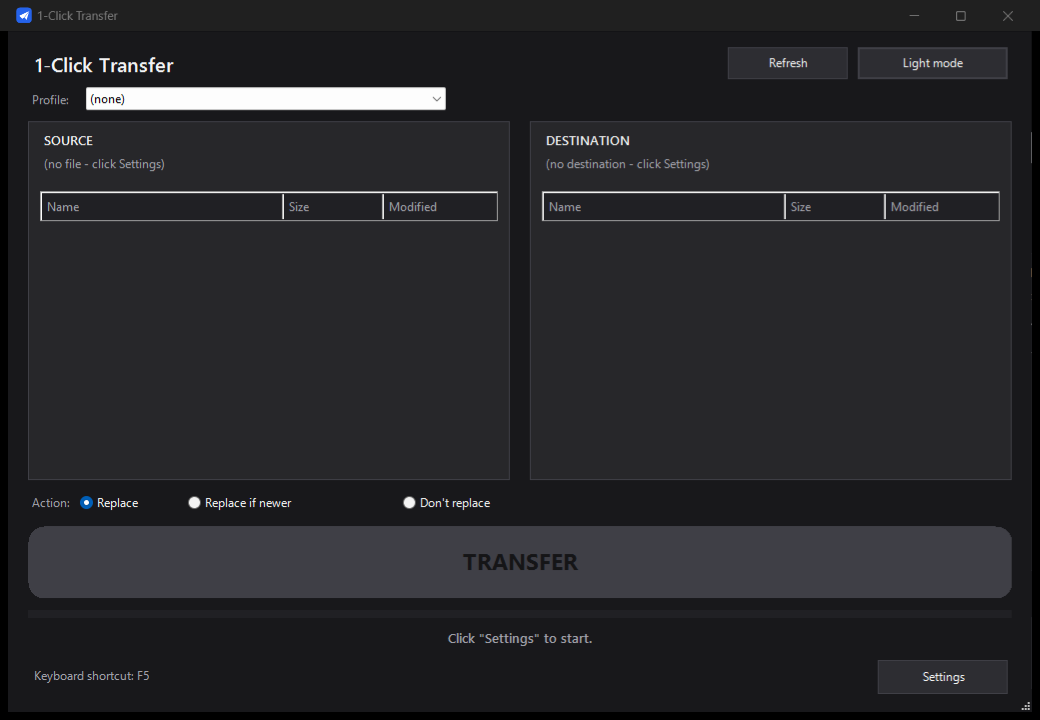
Task: Click the "Keyboard shortcut: F5" text
Action: click(x=92, y=676)
